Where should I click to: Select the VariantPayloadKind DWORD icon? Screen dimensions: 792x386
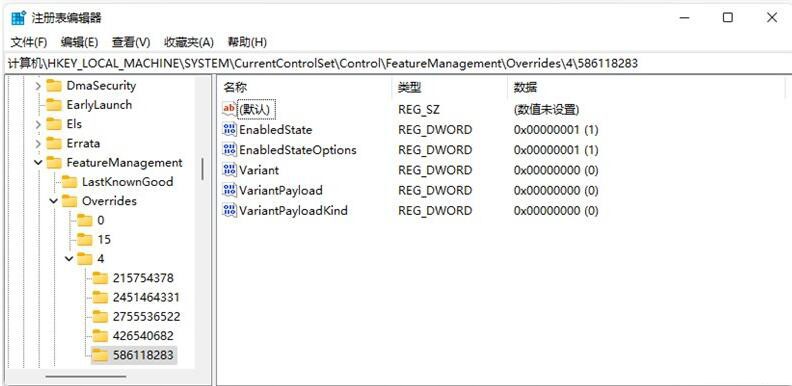pyautogui.click(x=229, y=210)
